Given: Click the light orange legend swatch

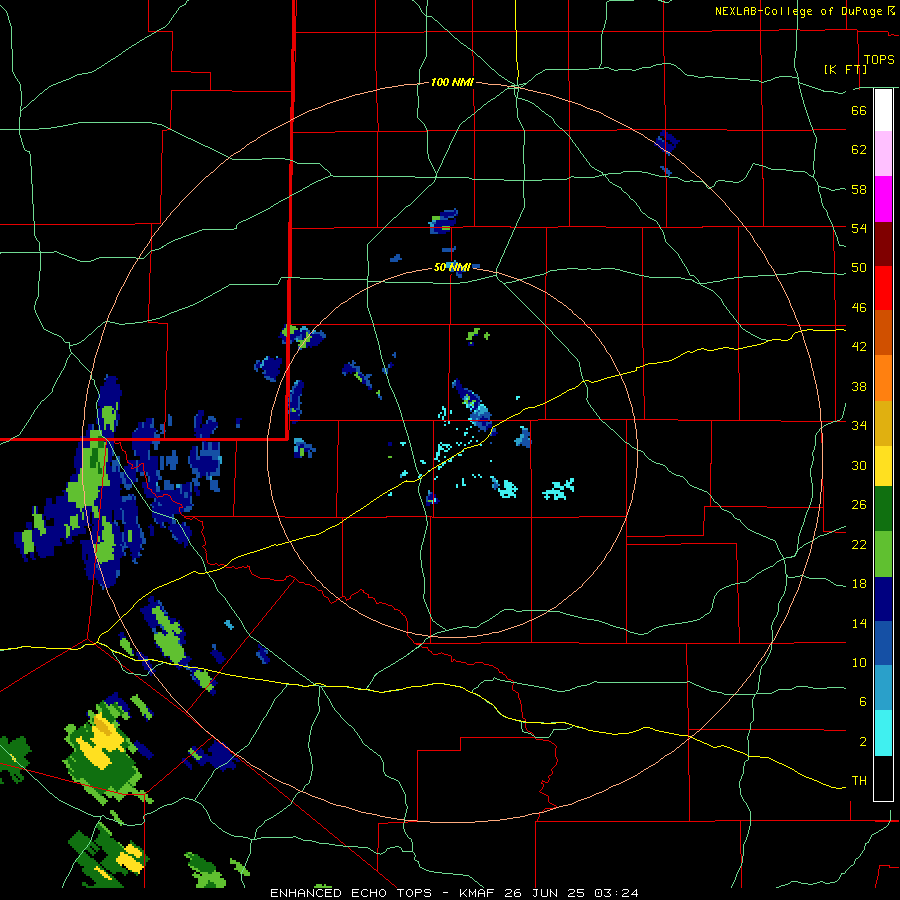Looking at the screenshot, I should [x=883, y=378].
